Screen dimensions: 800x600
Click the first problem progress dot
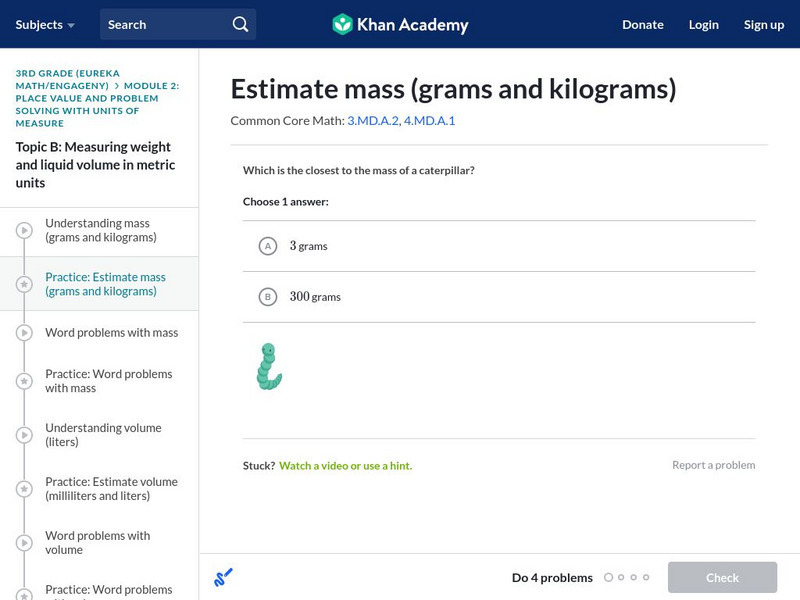608,577
